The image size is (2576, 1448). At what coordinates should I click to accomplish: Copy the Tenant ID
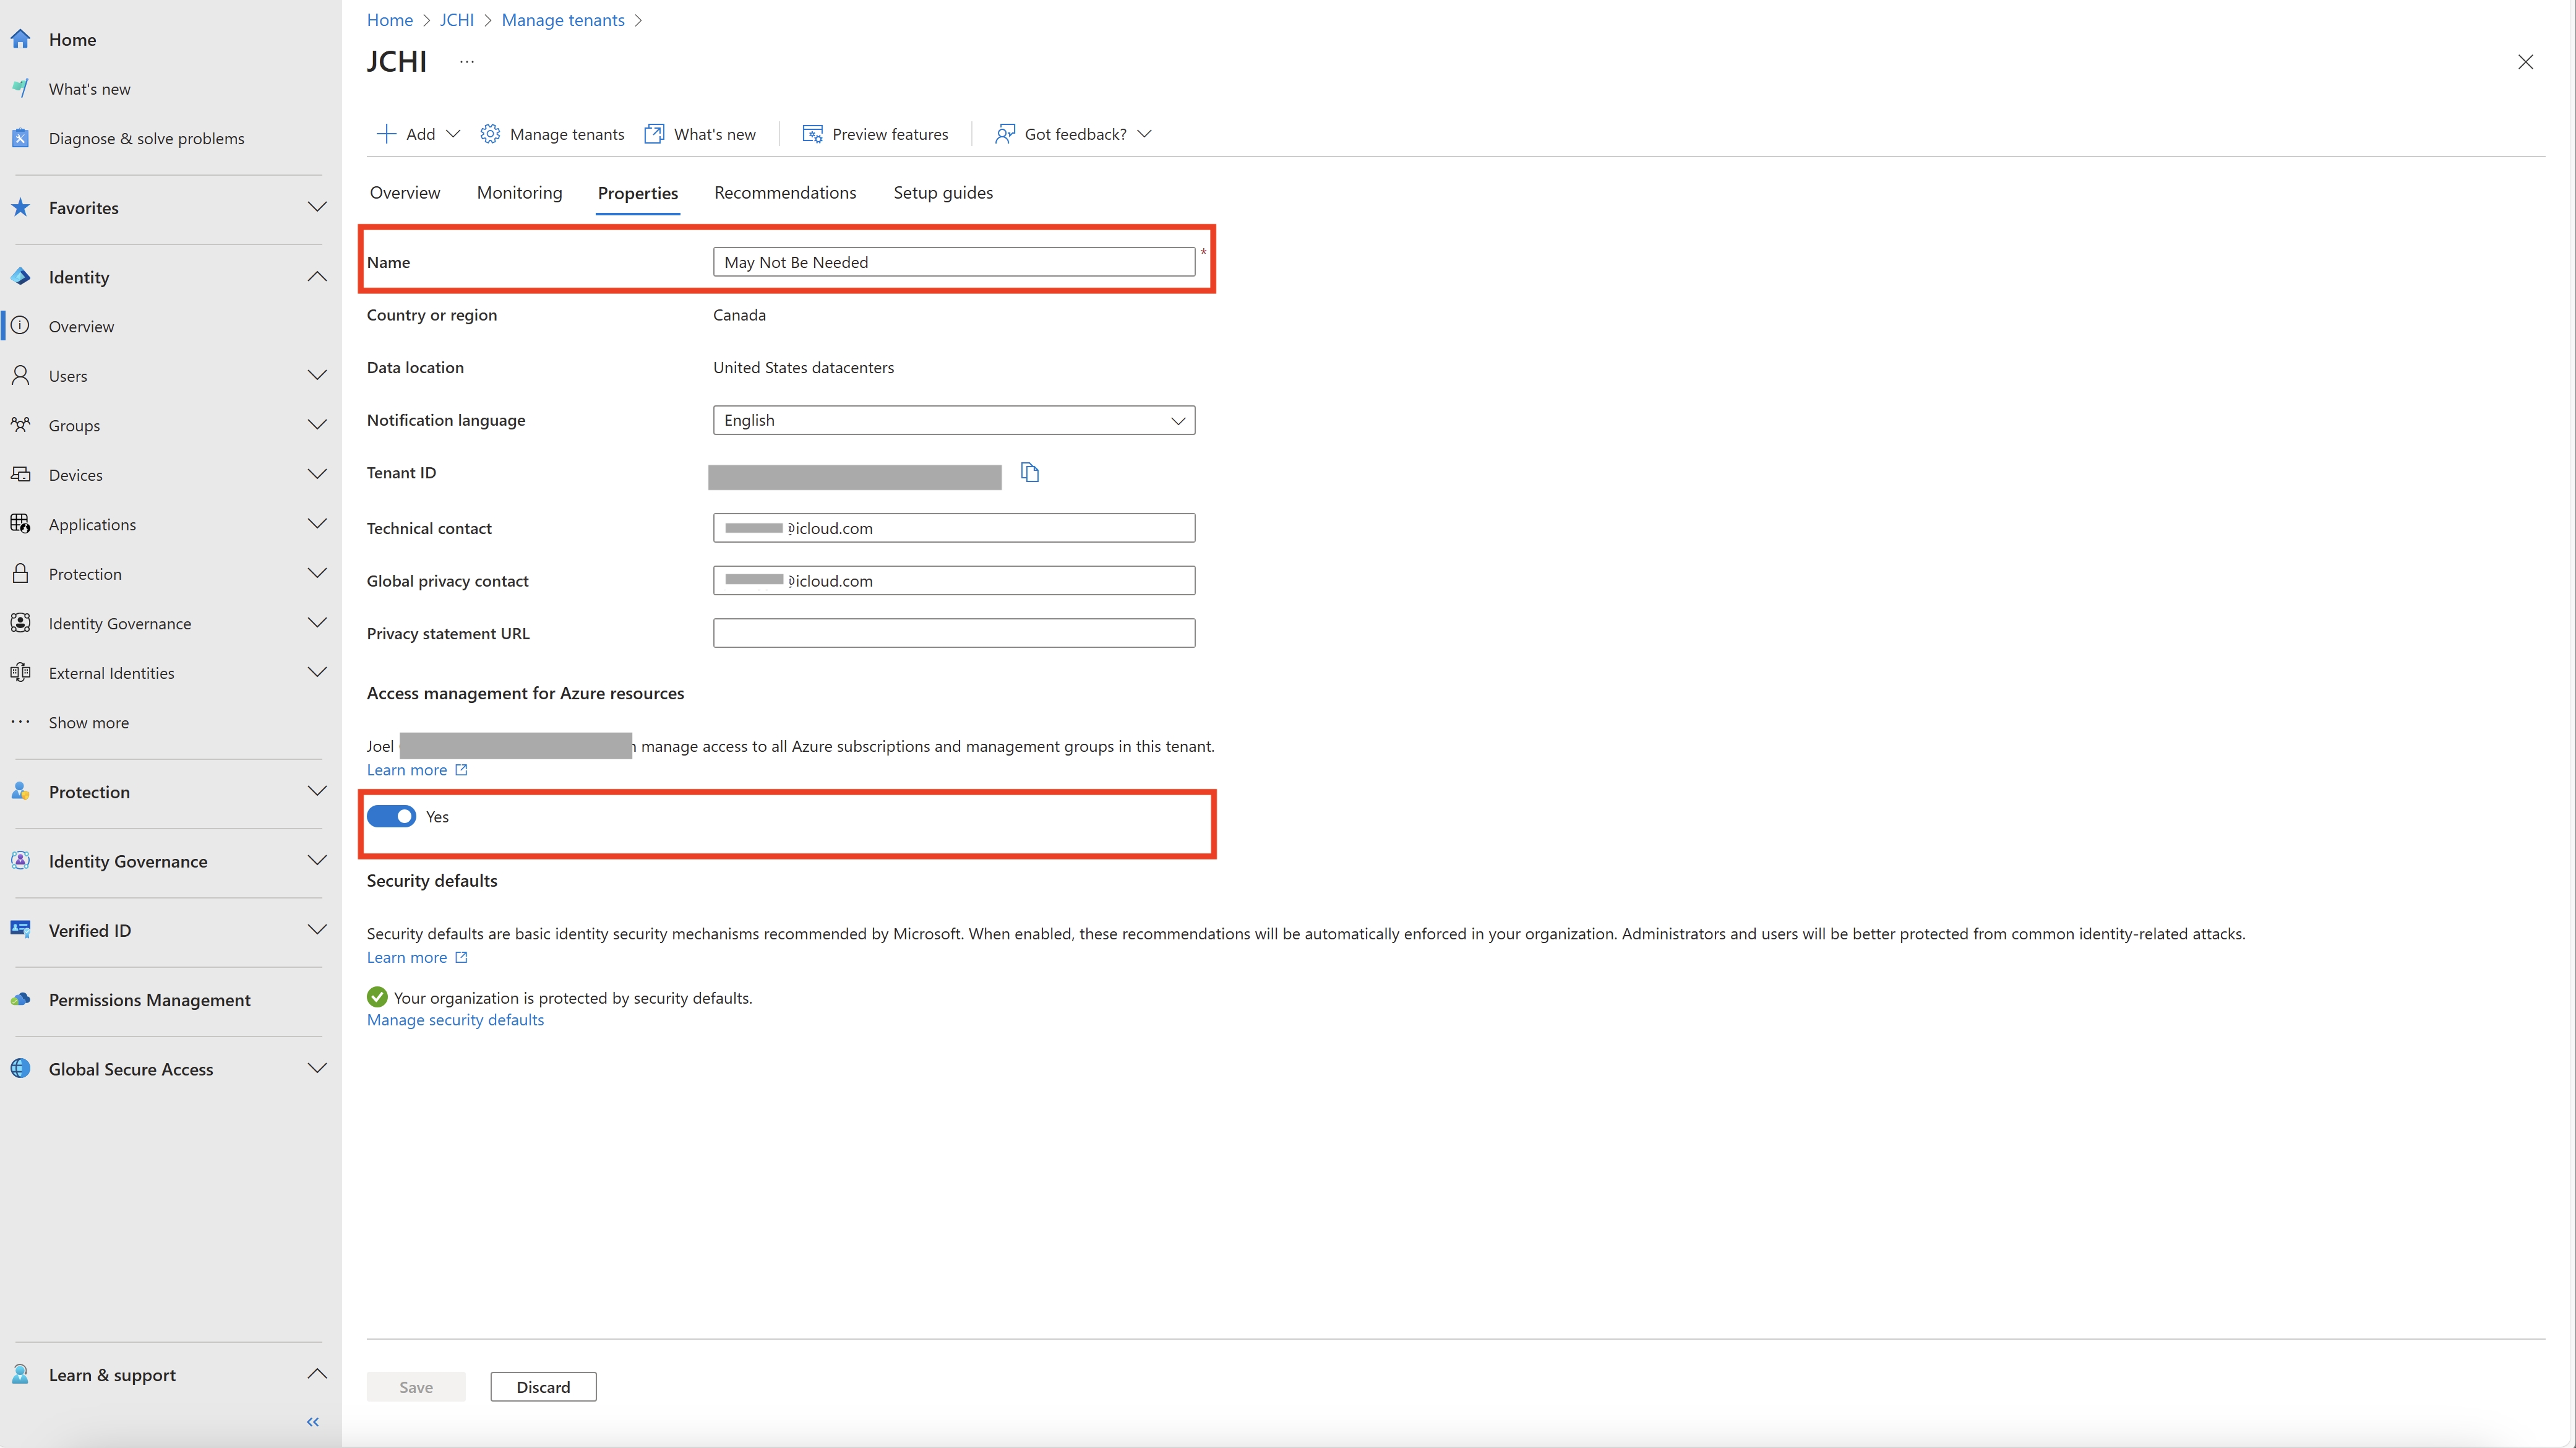(1029, 472)
